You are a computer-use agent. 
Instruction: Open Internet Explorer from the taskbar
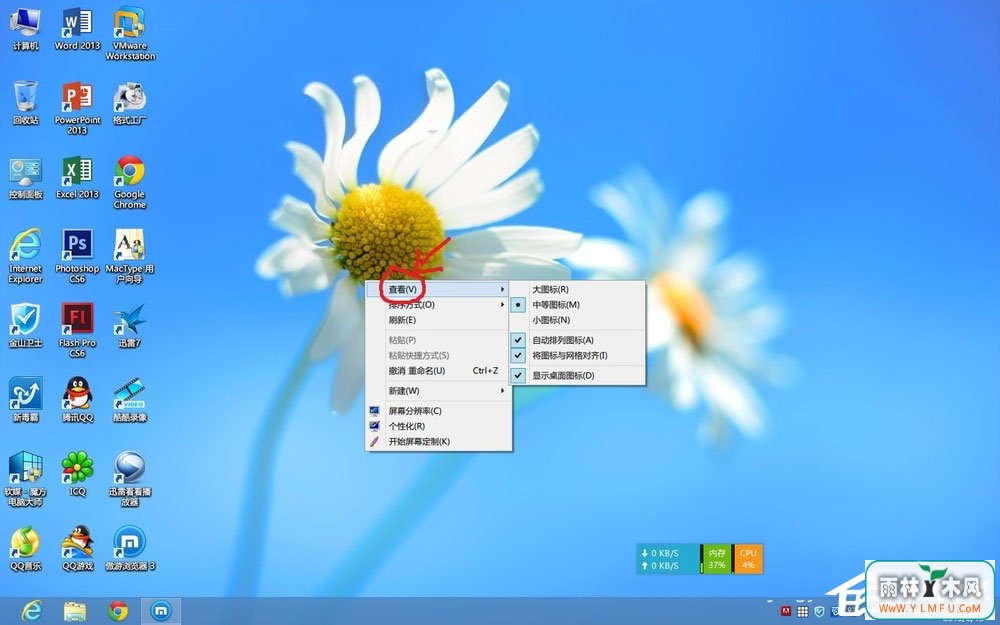point(31,611)
